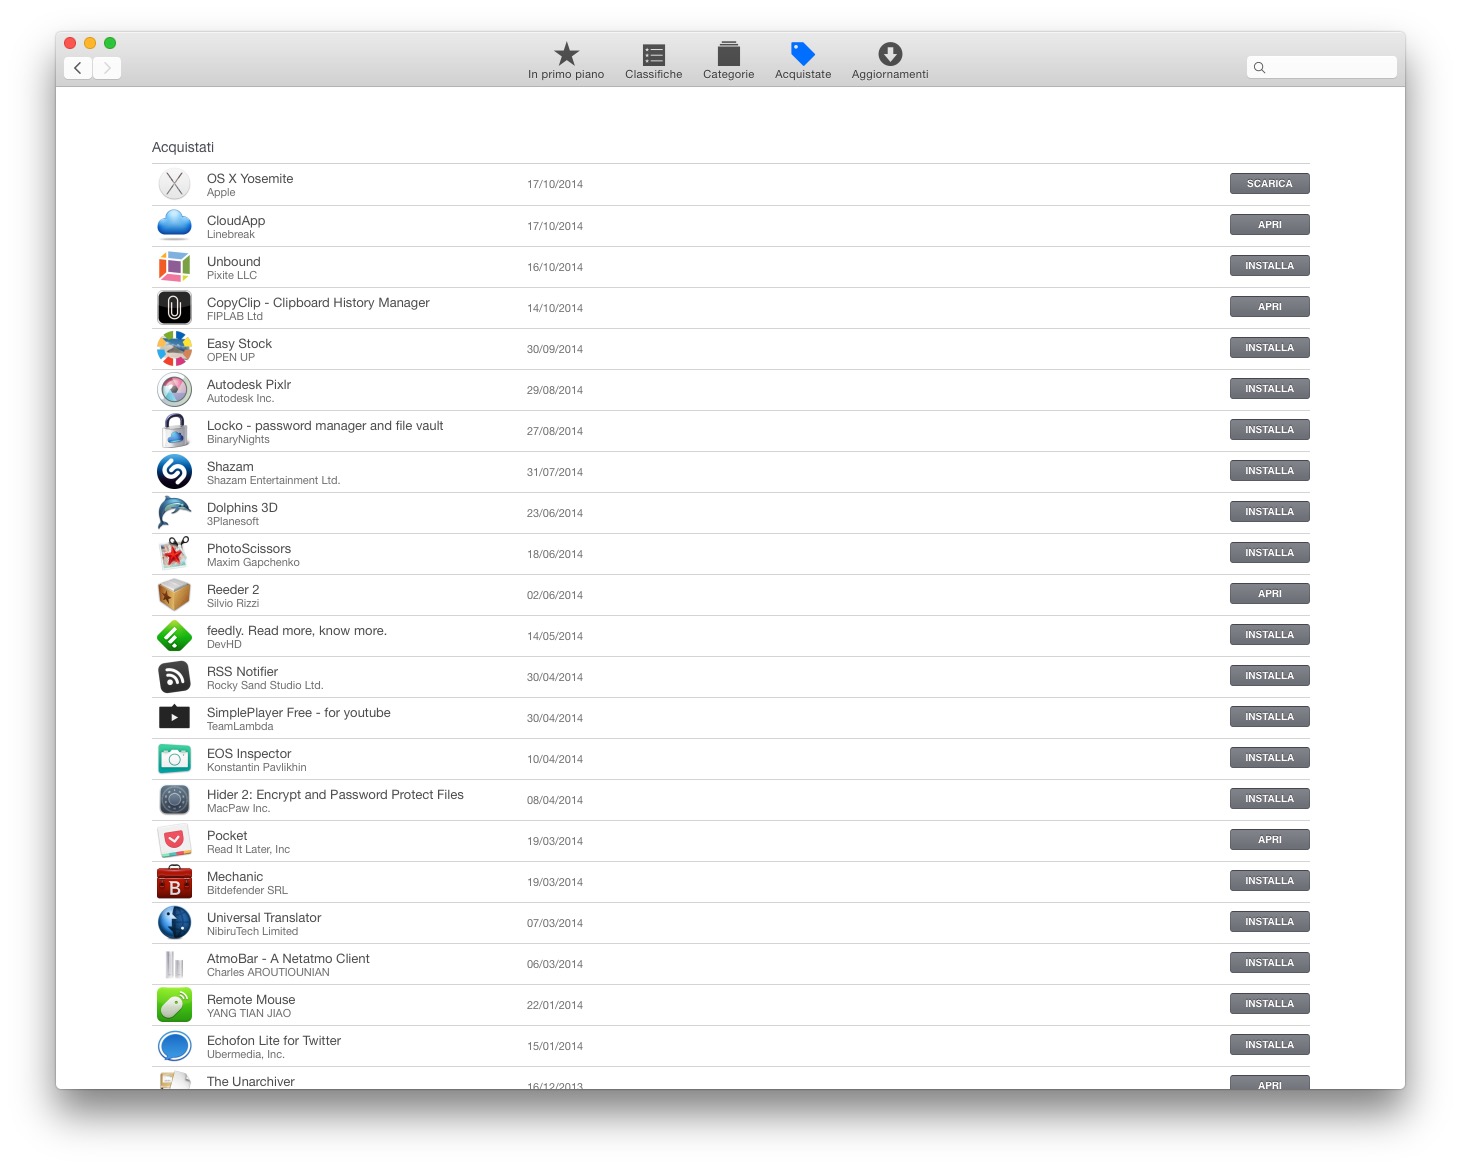Click Installa for RSS Notifier
The image size is (1461, 1169).
tap(1270, 676)
